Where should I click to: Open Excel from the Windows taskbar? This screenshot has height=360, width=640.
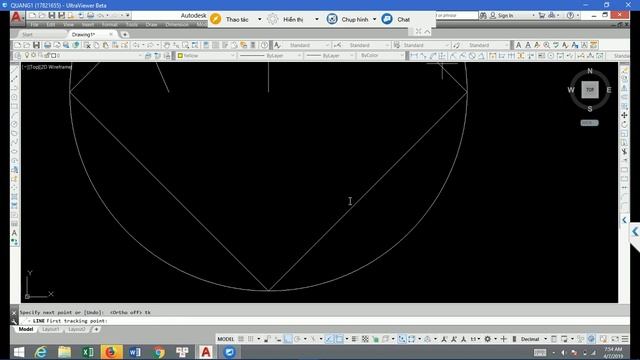tap(87, 352)
